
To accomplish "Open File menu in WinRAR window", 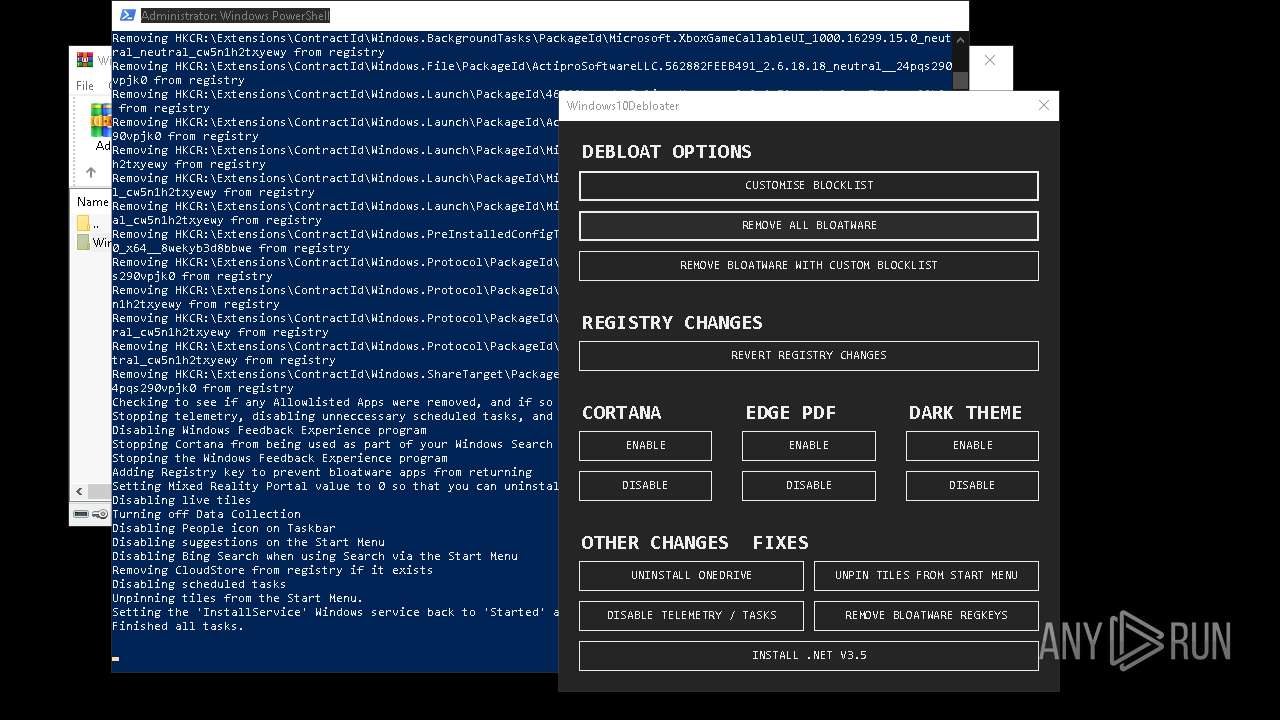I will pyautogui.click(x=85, y=86).
